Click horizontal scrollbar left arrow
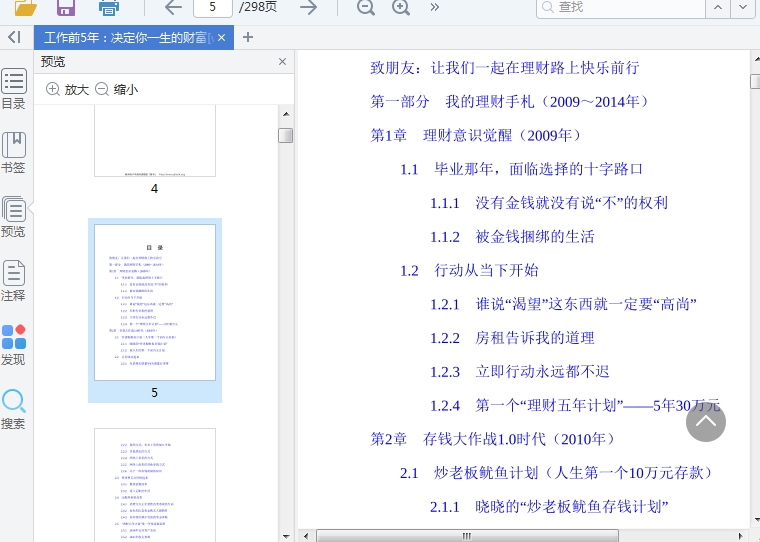Image resolution: width=760 pixels, height=542 pixels. pos(306,536)
